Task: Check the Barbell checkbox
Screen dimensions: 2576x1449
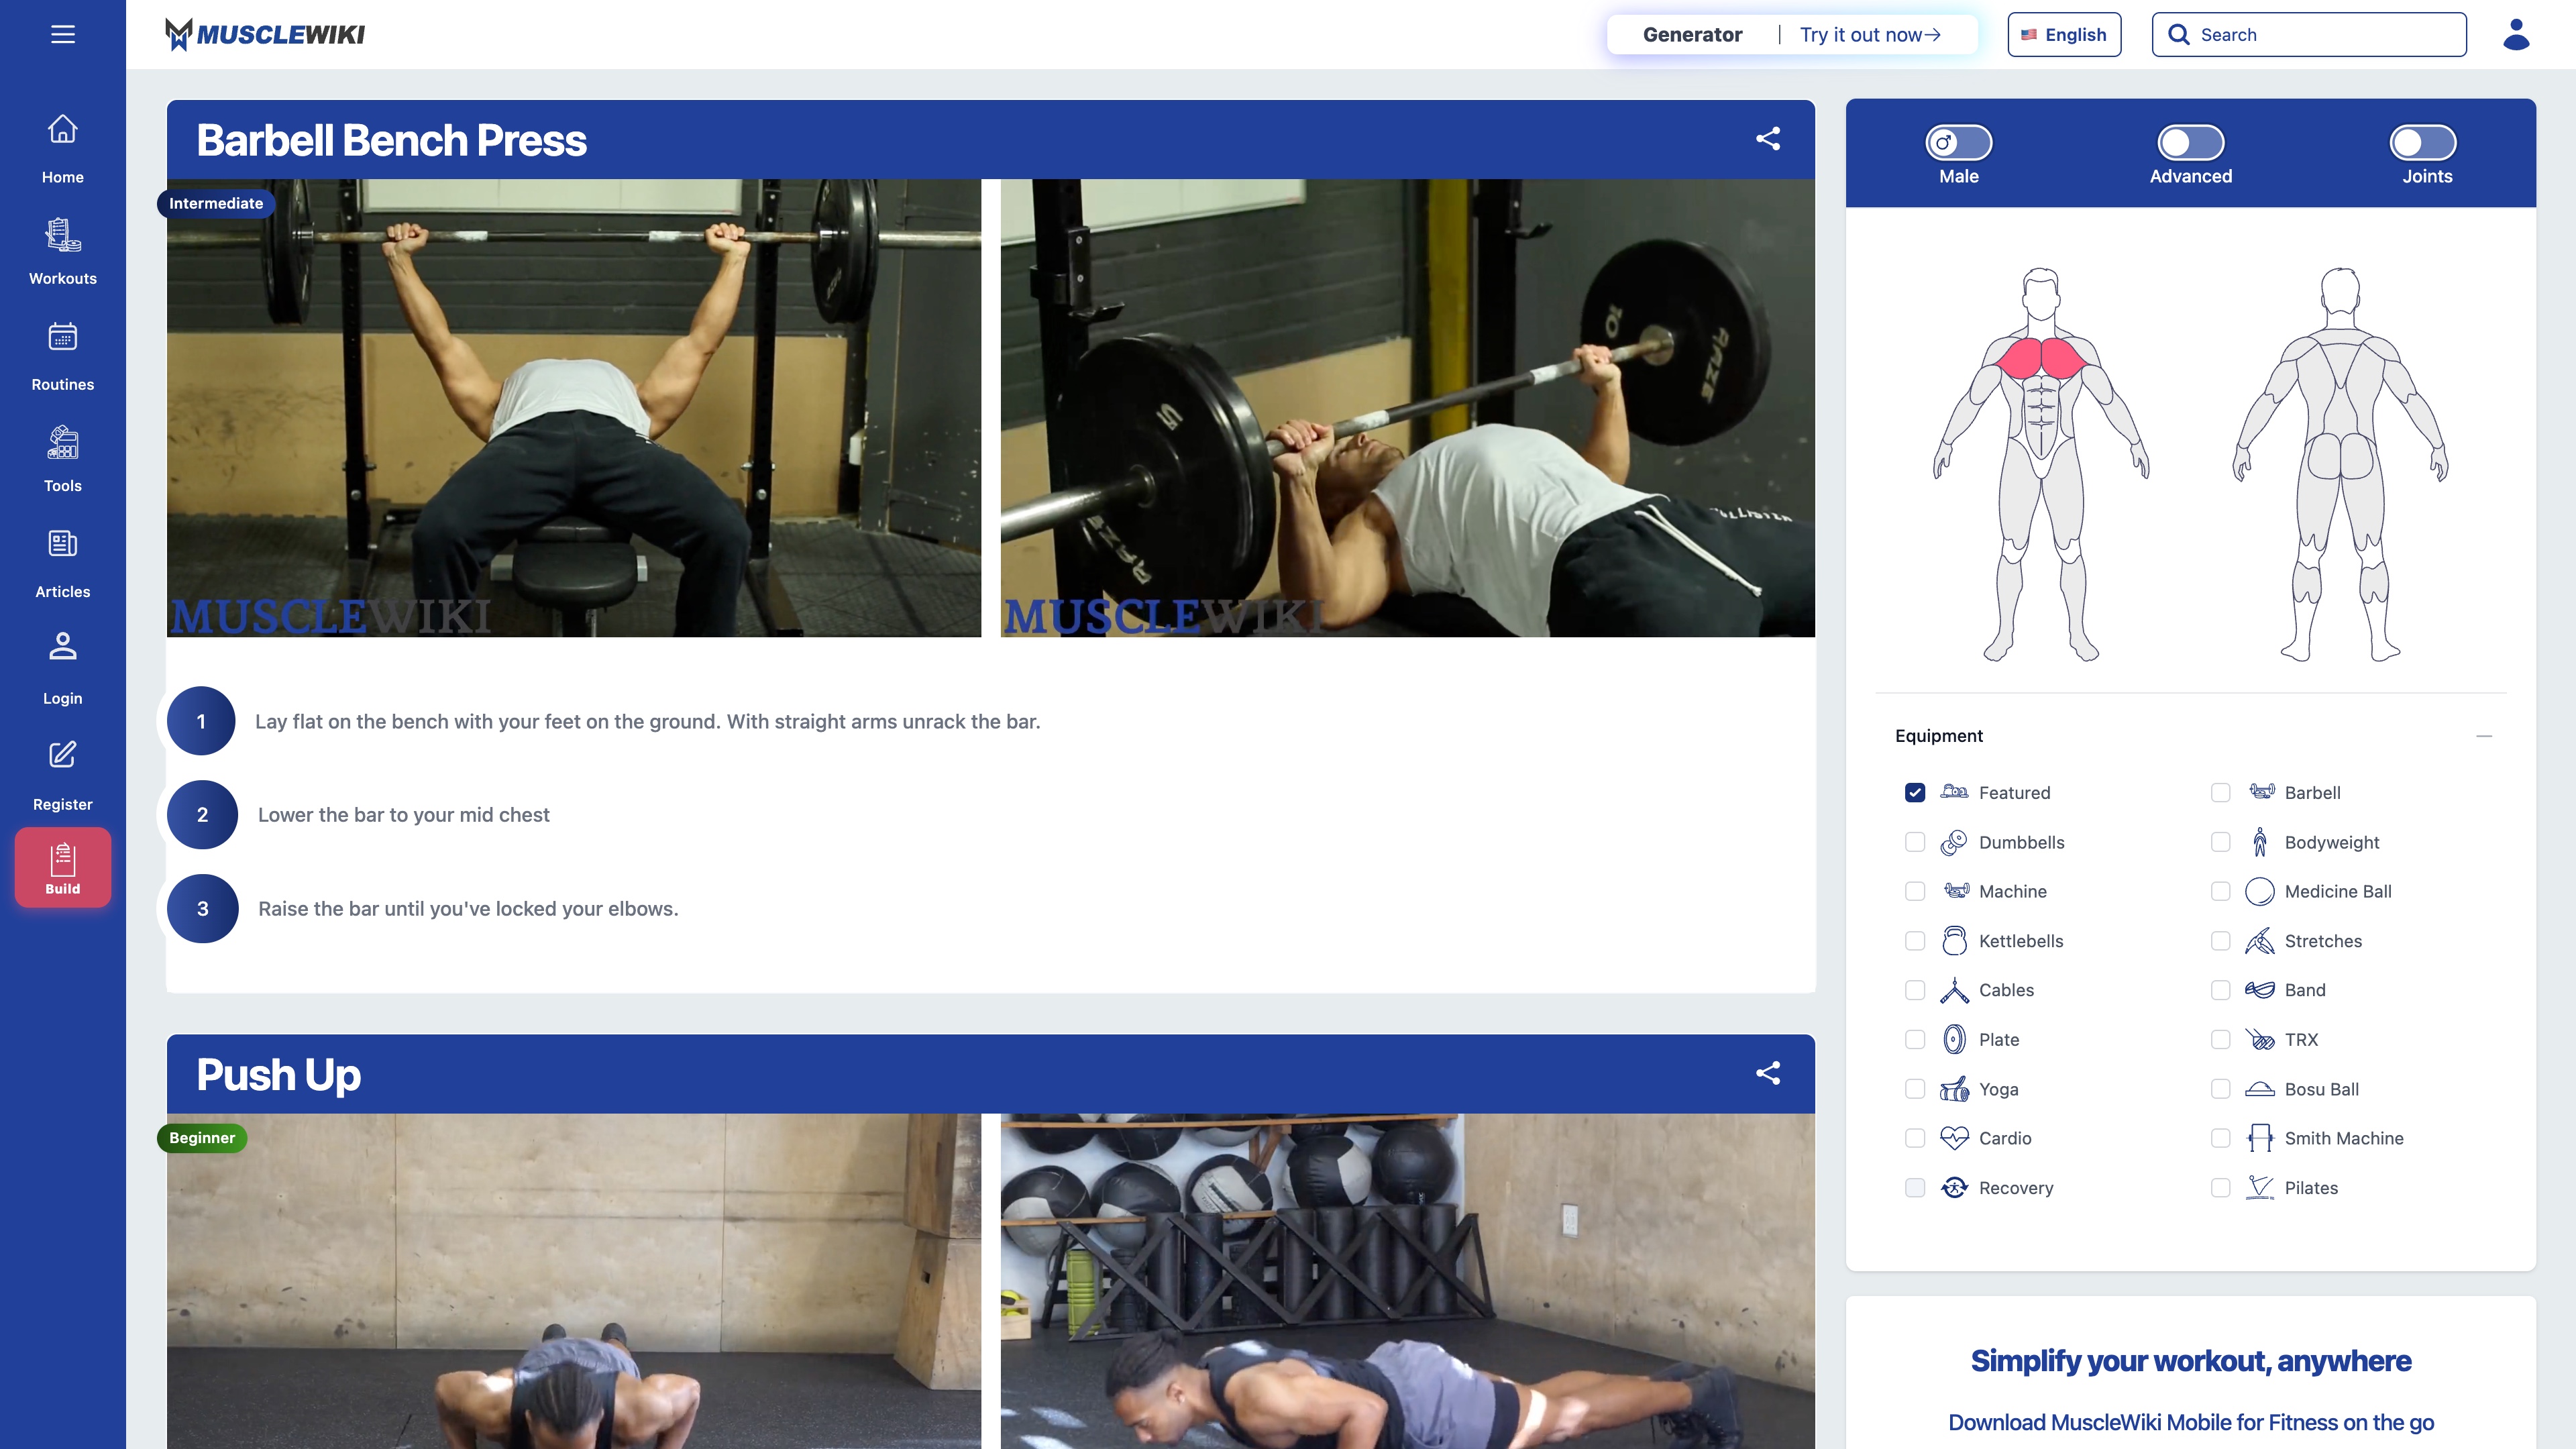Action: click(x=2221, y=793)
